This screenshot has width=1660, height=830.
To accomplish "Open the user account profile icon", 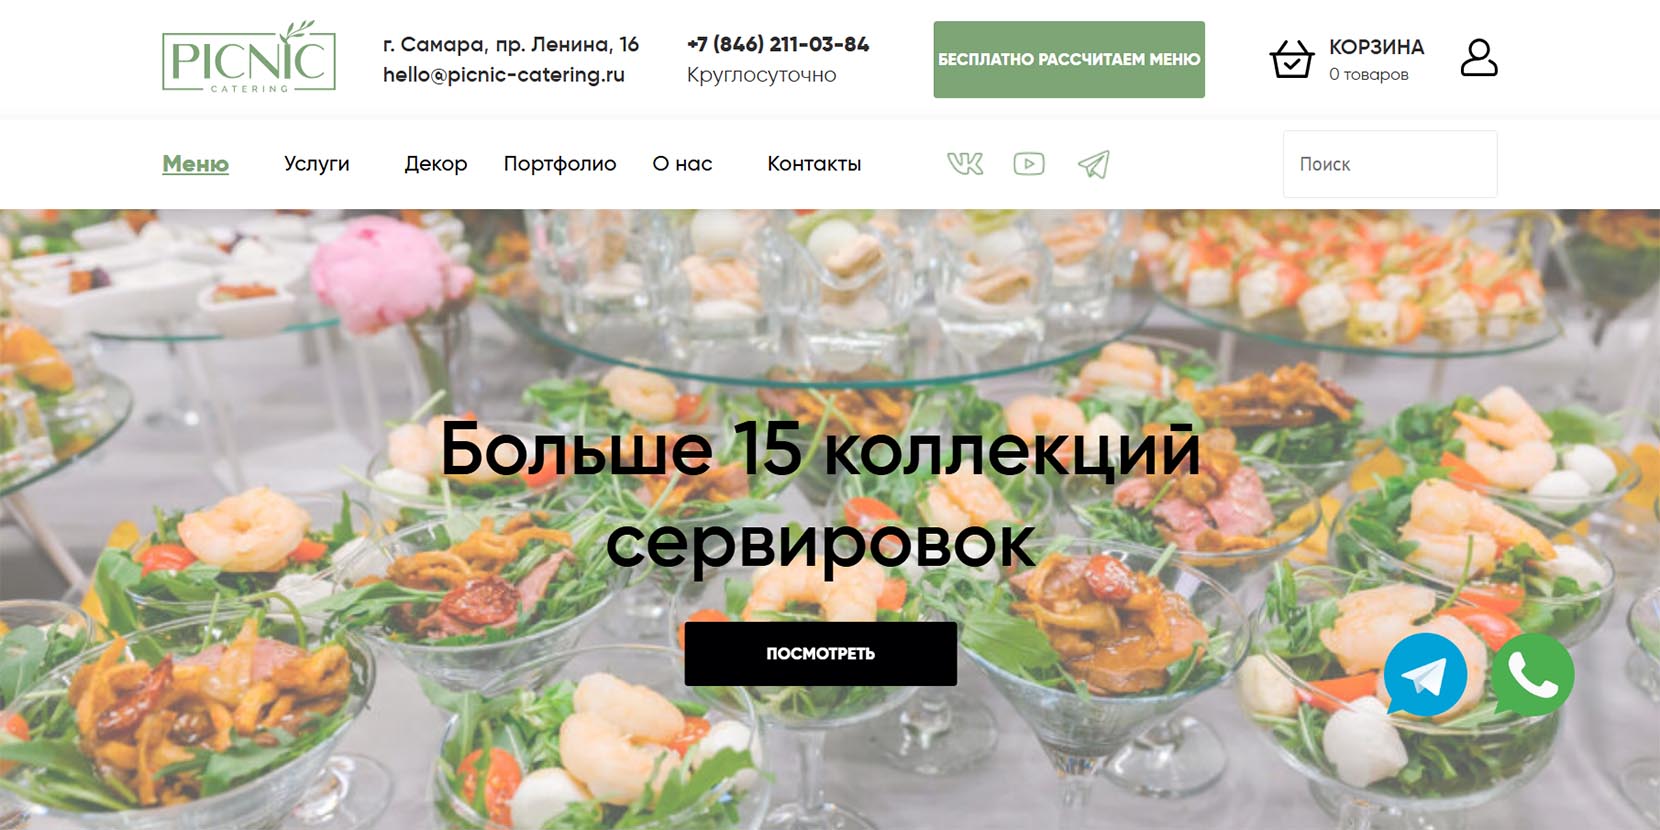I will click(1478, 58).
